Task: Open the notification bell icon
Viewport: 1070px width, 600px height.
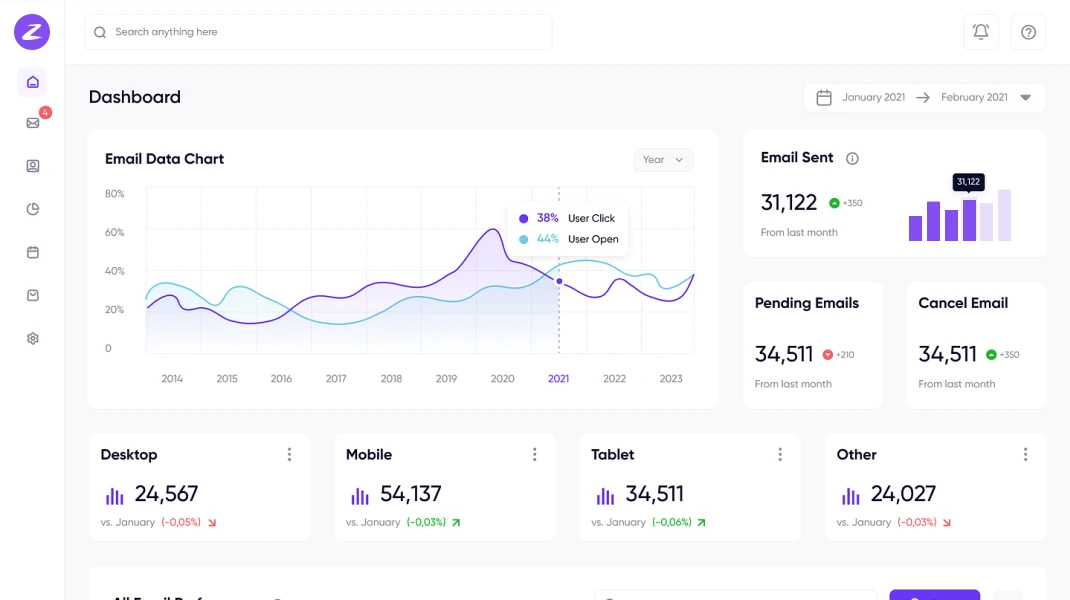Action: coord(980,32)
